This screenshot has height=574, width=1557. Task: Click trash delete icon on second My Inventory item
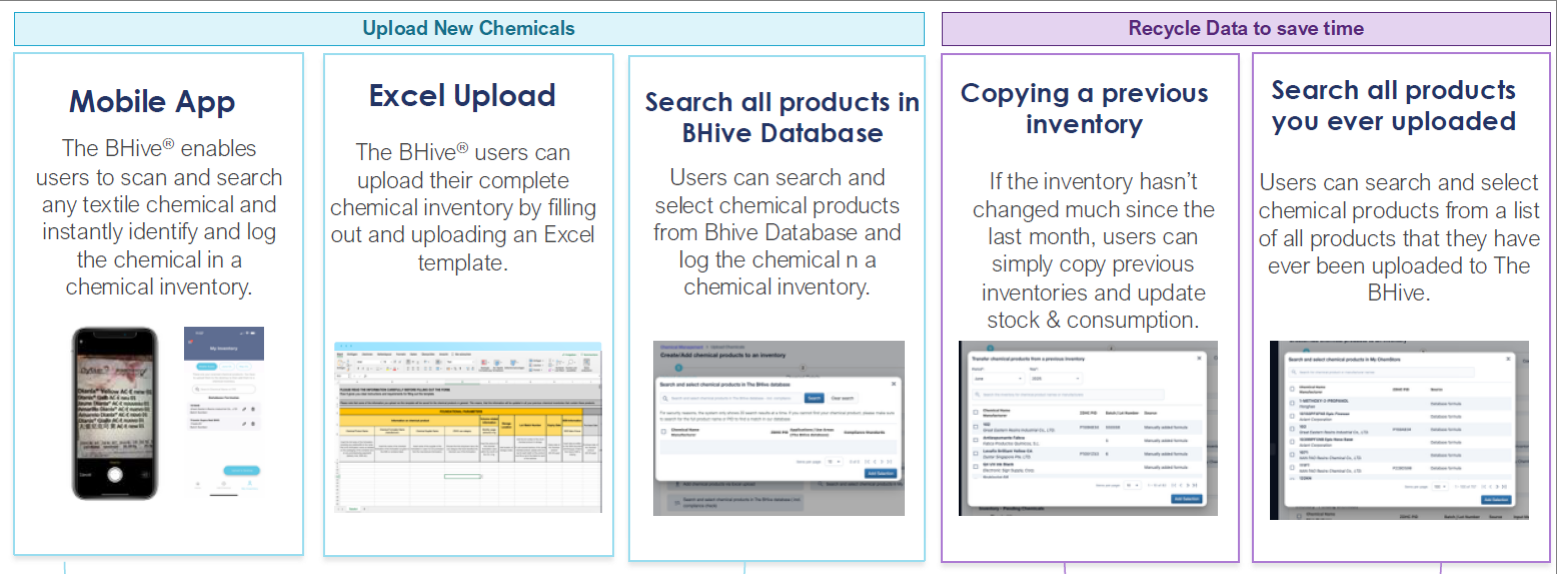(253, 424)
